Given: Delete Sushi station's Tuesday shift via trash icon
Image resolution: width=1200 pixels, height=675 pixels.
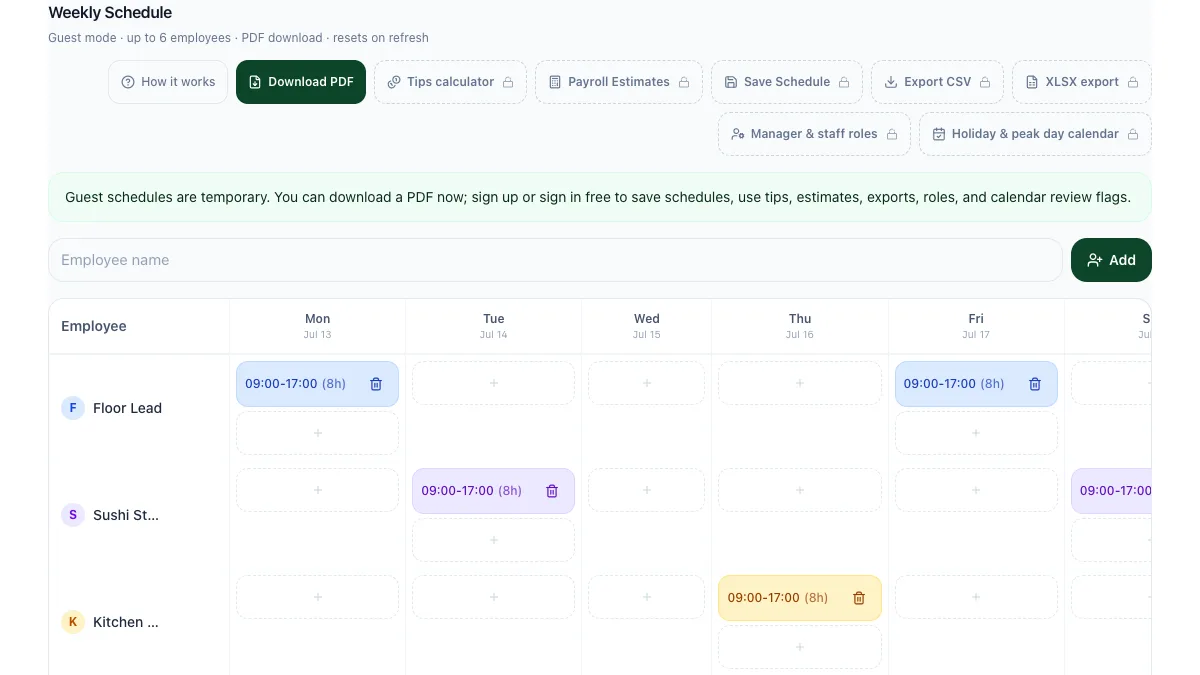Looking at the screenshot, I should point(552,491).
